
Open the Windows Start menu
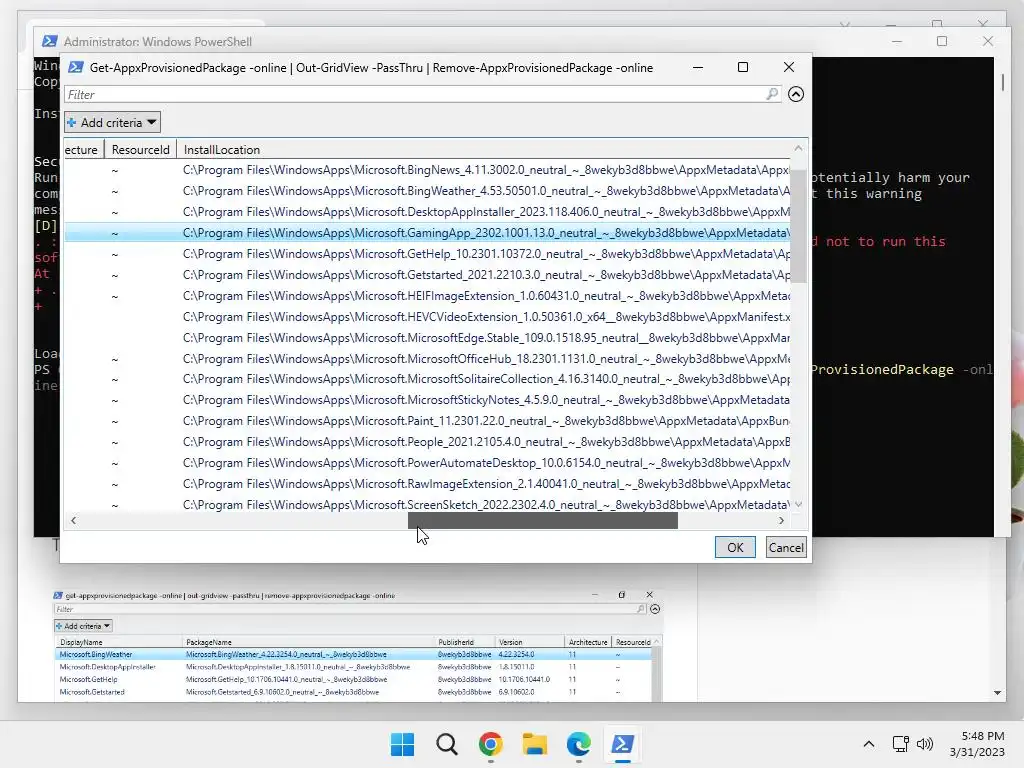pyautogui.click(x=402, y=744)
